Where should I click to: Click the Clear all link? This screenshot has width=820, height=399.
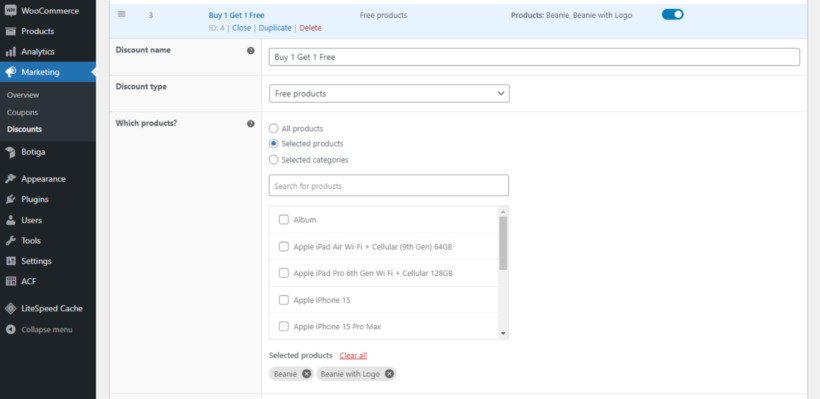353,356
